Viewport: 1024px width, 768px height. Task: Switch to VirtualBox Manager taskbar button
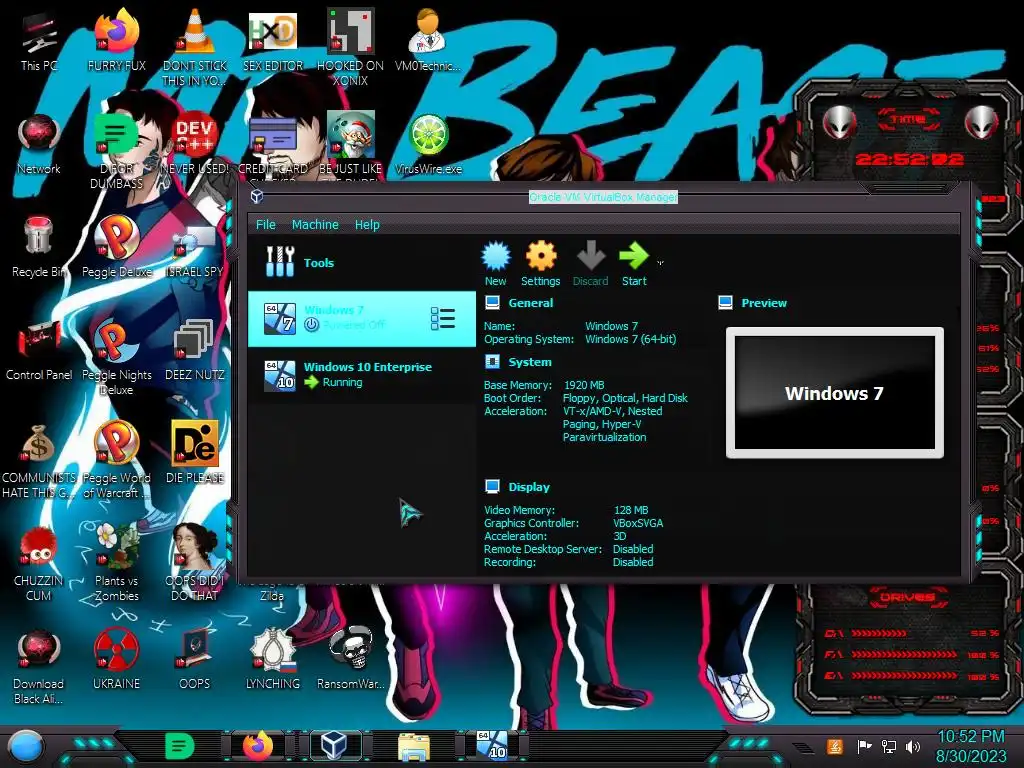pyautogui.click(x=335, y=746)
